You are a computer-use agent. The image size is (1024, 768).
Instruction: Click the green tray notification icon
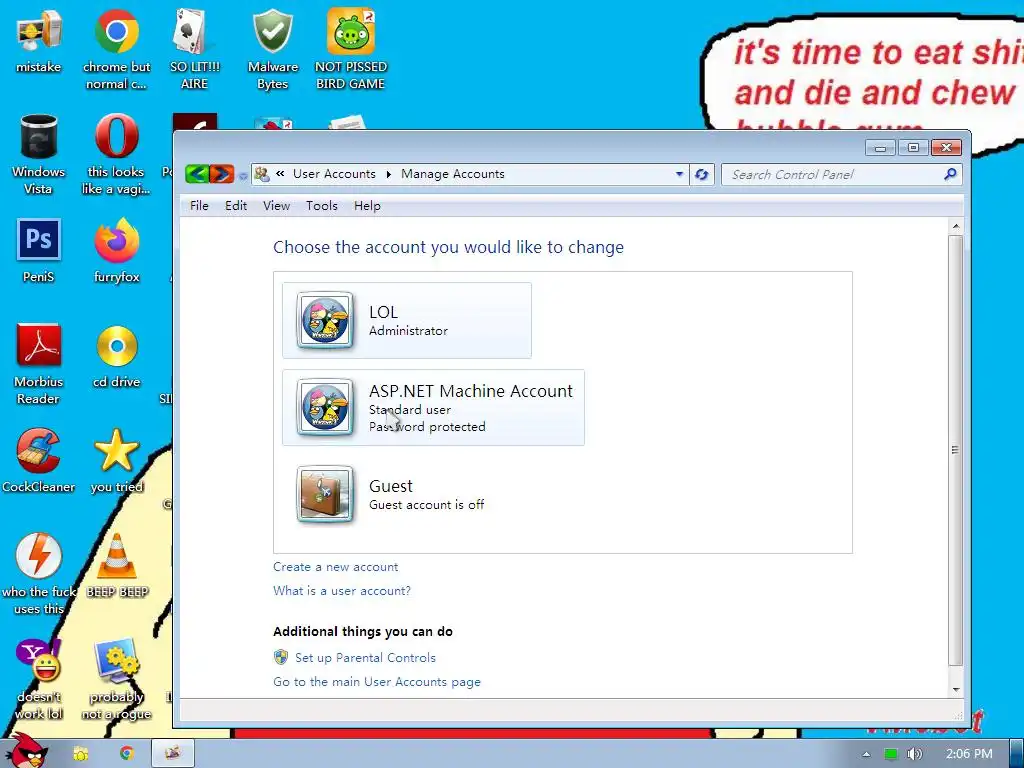891,754
